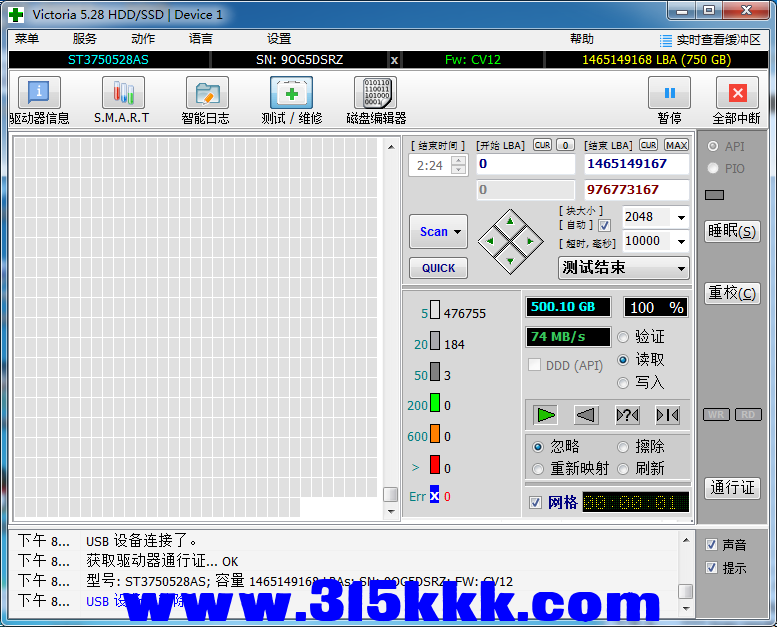Open the Drive Info (驱动器信息) panel

coord(39,93)
